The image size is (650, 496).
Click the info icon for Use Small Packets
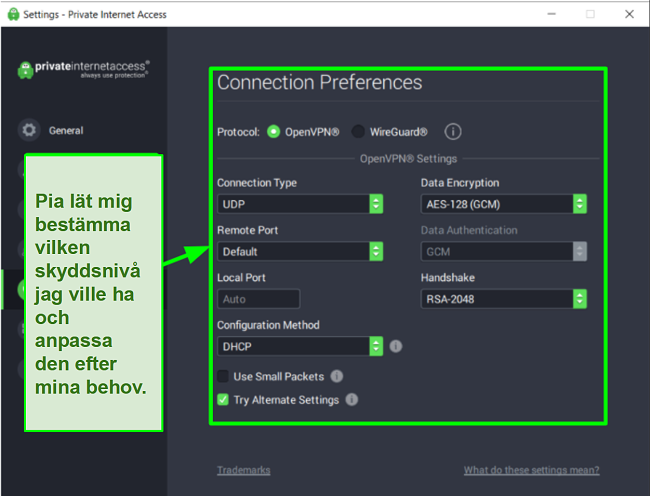click(337, 376)
